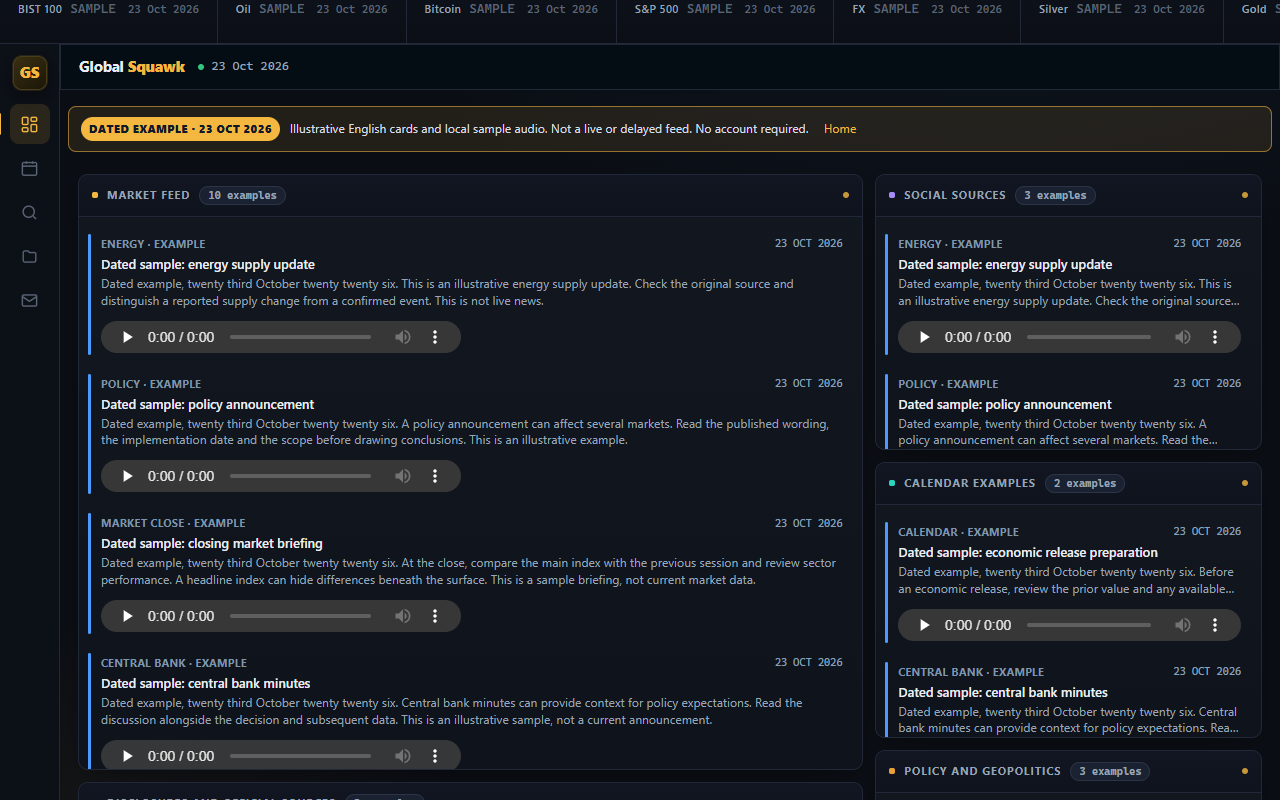Mute the closing market briefing audio
The image size is (1280, 800).
[403, 616]
